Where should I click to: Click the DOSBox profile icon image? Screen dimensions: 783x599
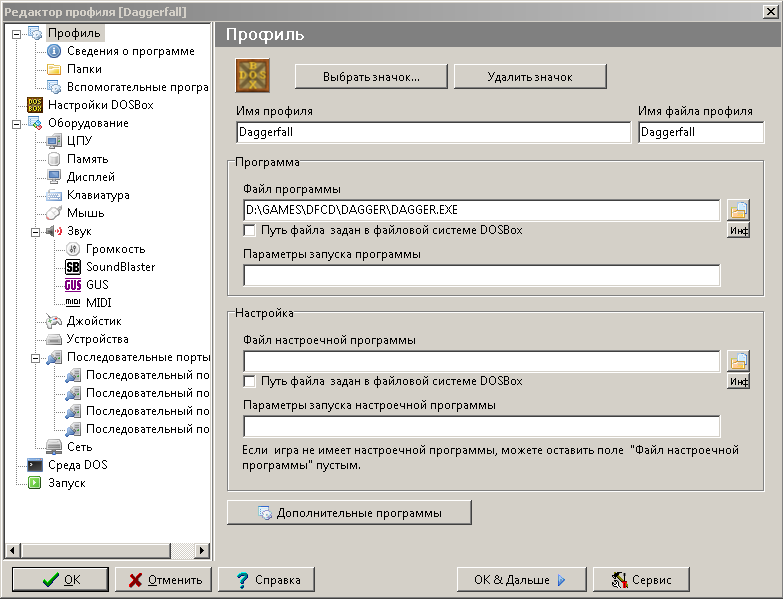click(252, 76)
